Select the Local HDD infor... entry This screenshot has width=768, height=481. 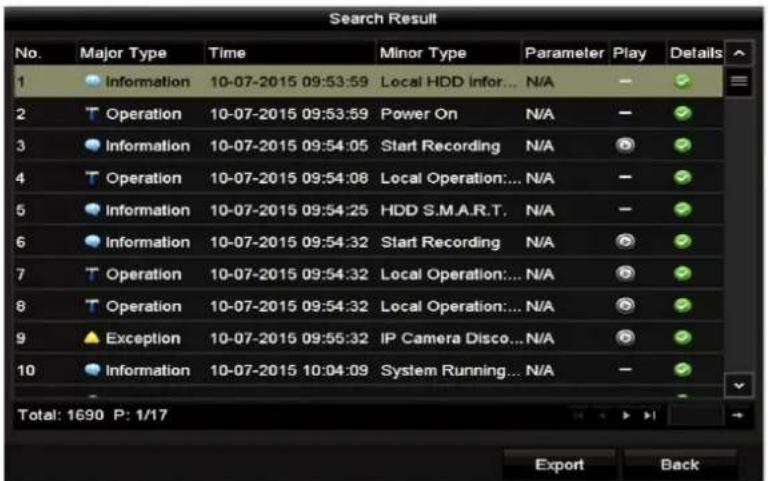click(368, 81)
